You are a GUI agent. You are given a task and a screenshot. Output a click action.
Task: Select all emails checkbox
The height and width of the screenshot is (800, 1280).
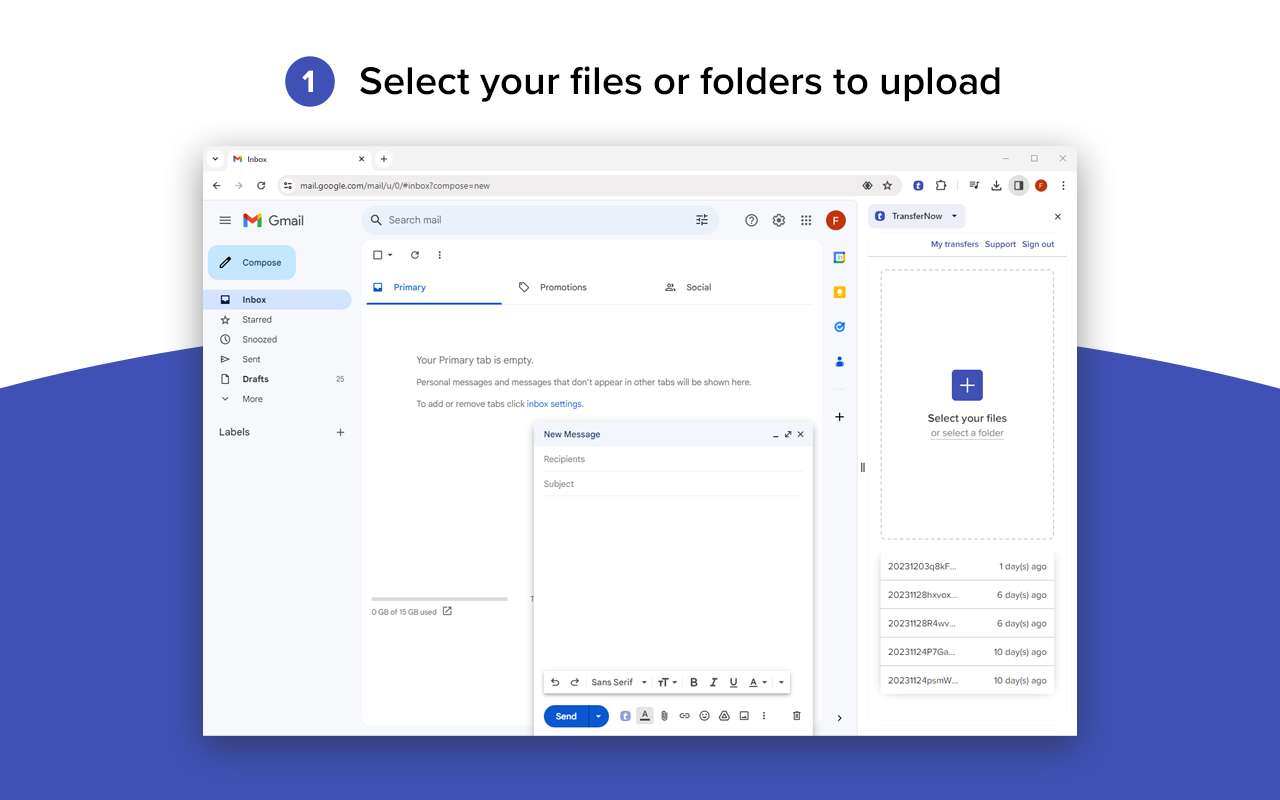(x=375, y=255)
